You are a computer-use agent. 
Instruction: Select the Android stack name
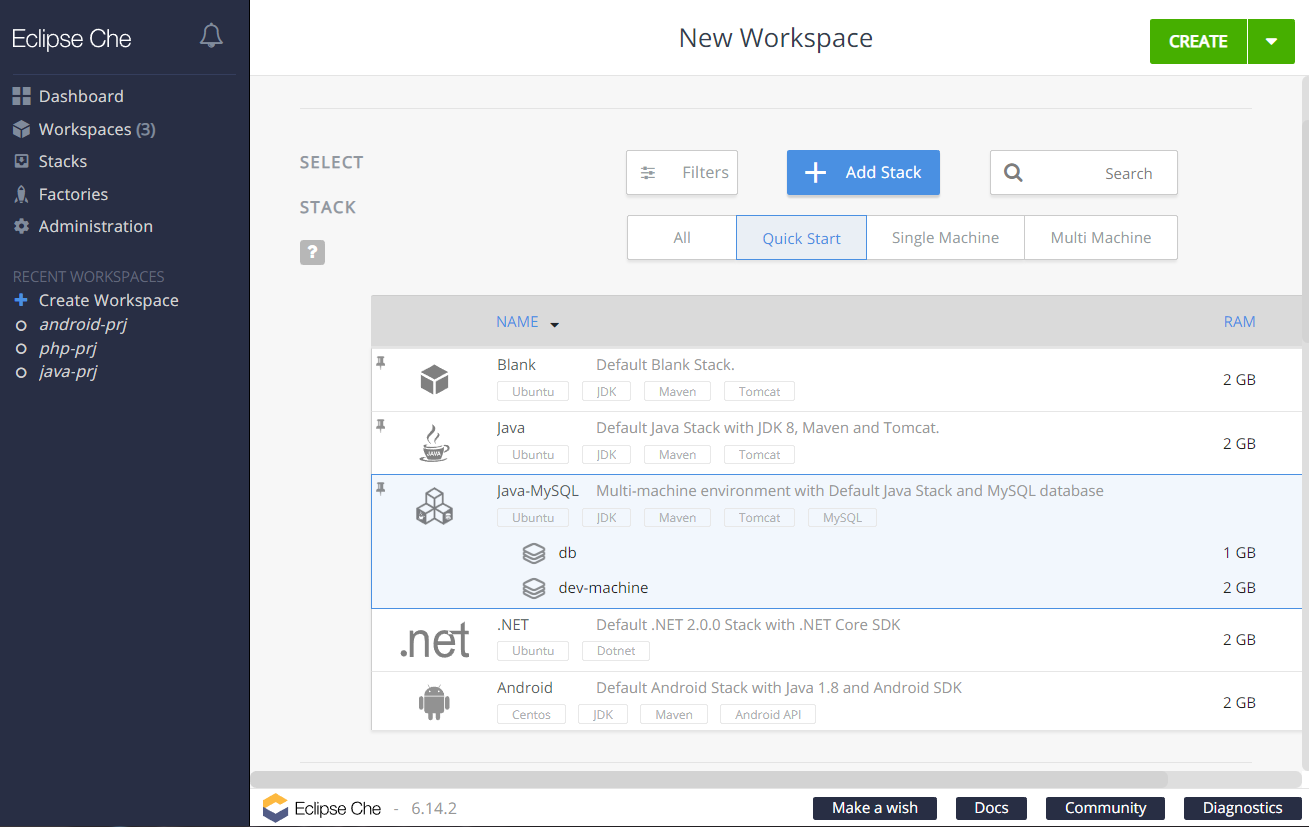(525, 688)
